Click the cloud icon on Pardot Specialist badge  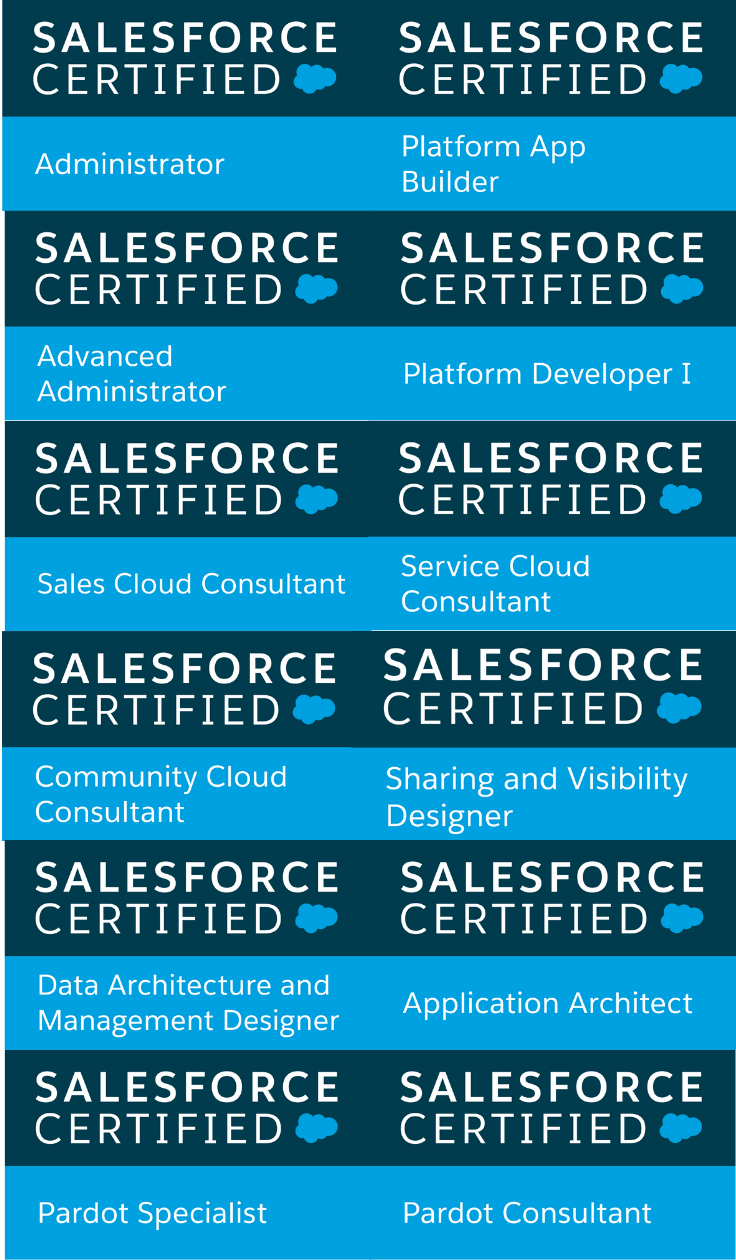[317, 1128]
